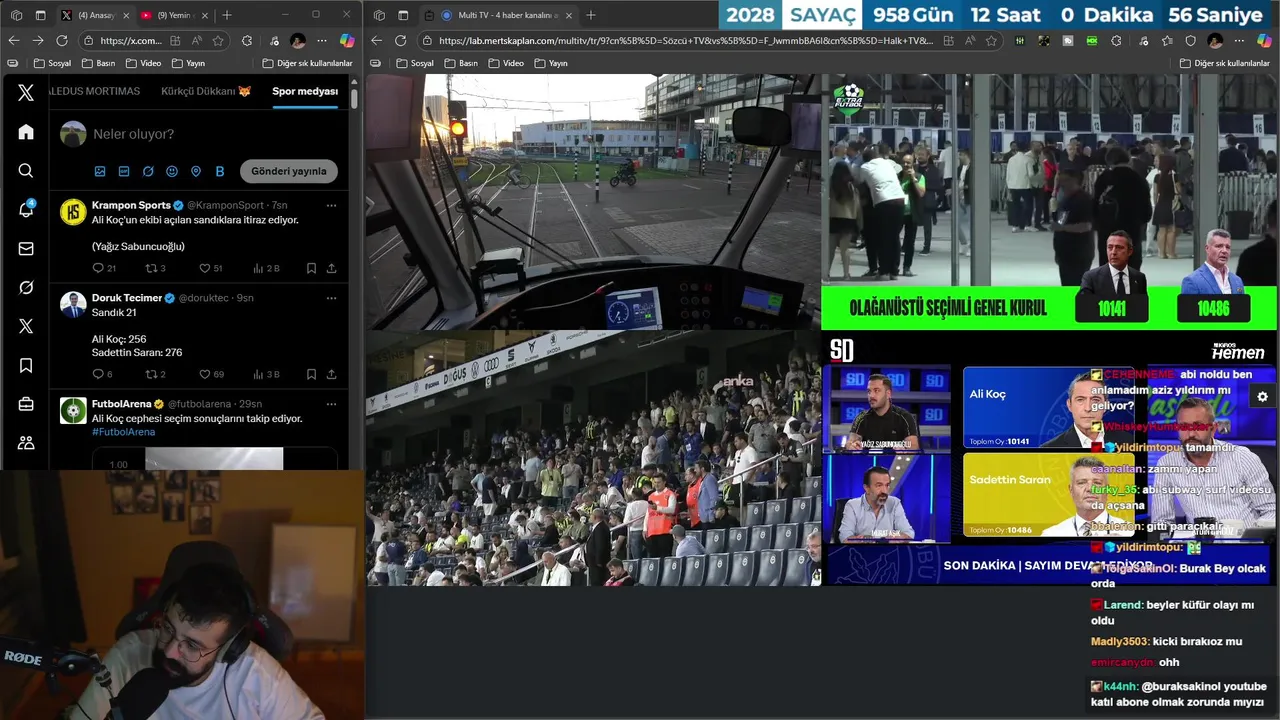Switch to the Kürkçü Dükkanı tab
Image resolution: width=1280 pixels, height=720 pixels.
tap(206, 91)
